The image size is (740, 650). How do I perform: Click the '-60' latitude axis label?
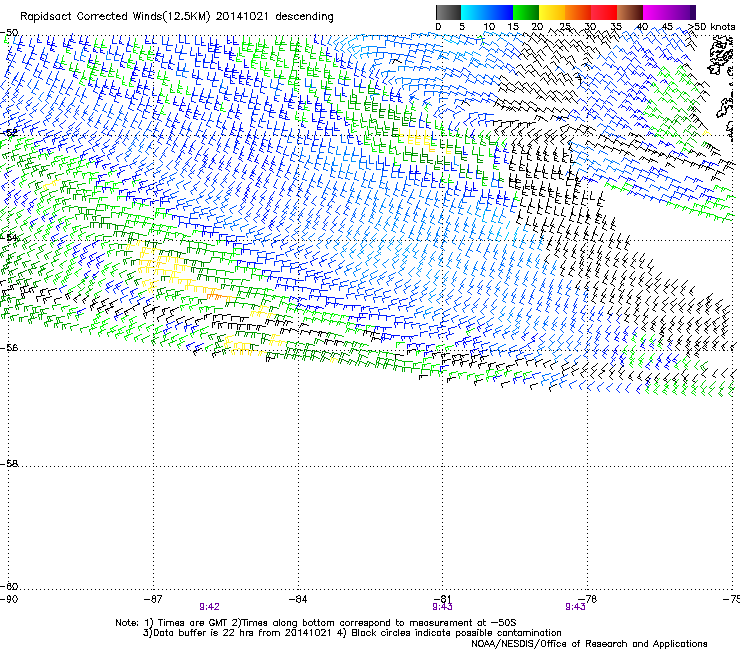tap(9, 587)
